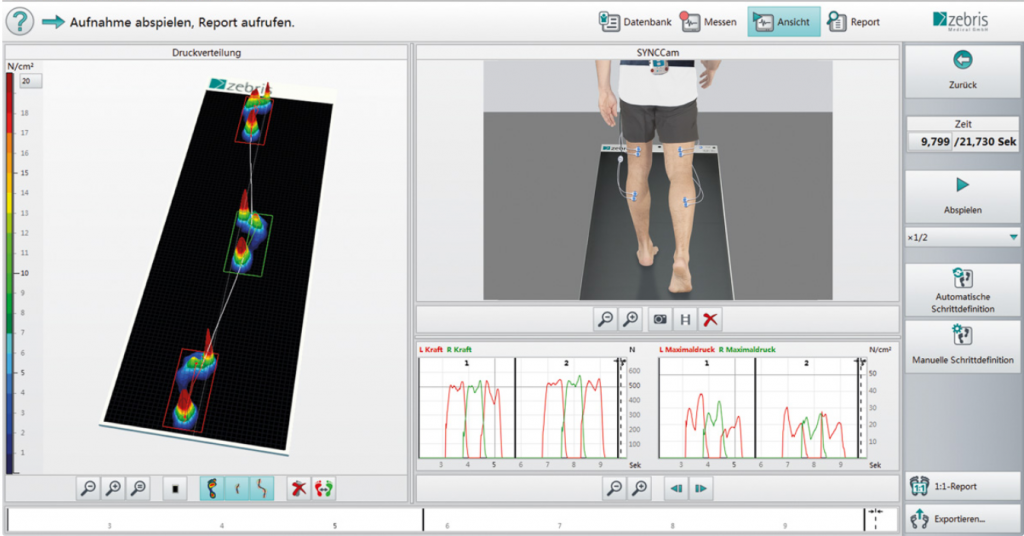Image resolution: width=1024 pixels, height=536 pixels.
Task: Open the Datenbank tab
Action: point(635,22)
